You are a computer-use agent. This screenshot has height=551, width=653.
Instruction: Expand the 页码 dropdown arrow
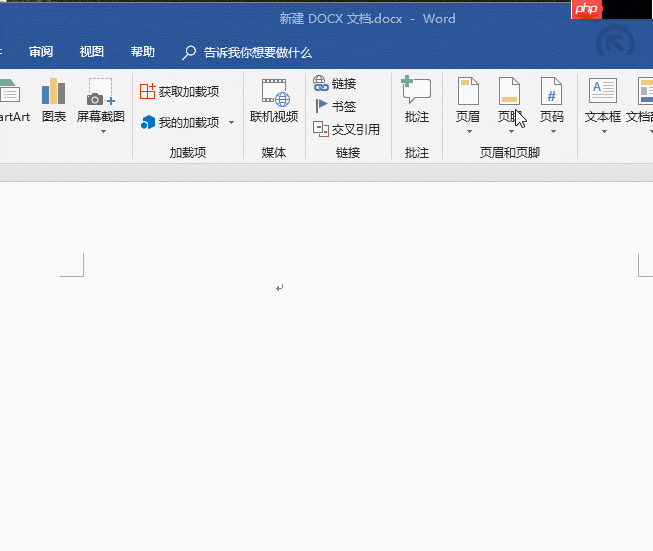point(553,132)
